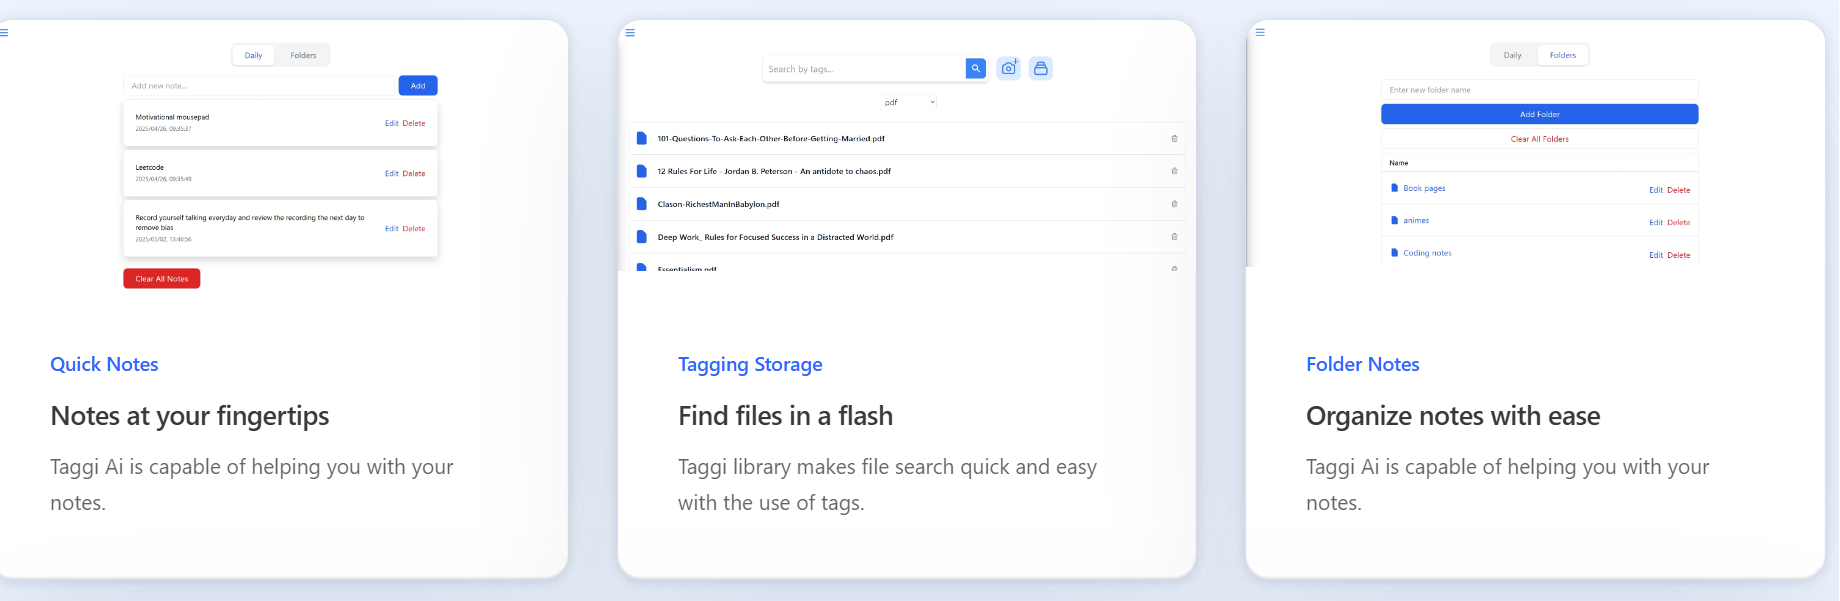Focus the Search by tags field
Screen dimensions: 1840x601
(x=863, y=69)
